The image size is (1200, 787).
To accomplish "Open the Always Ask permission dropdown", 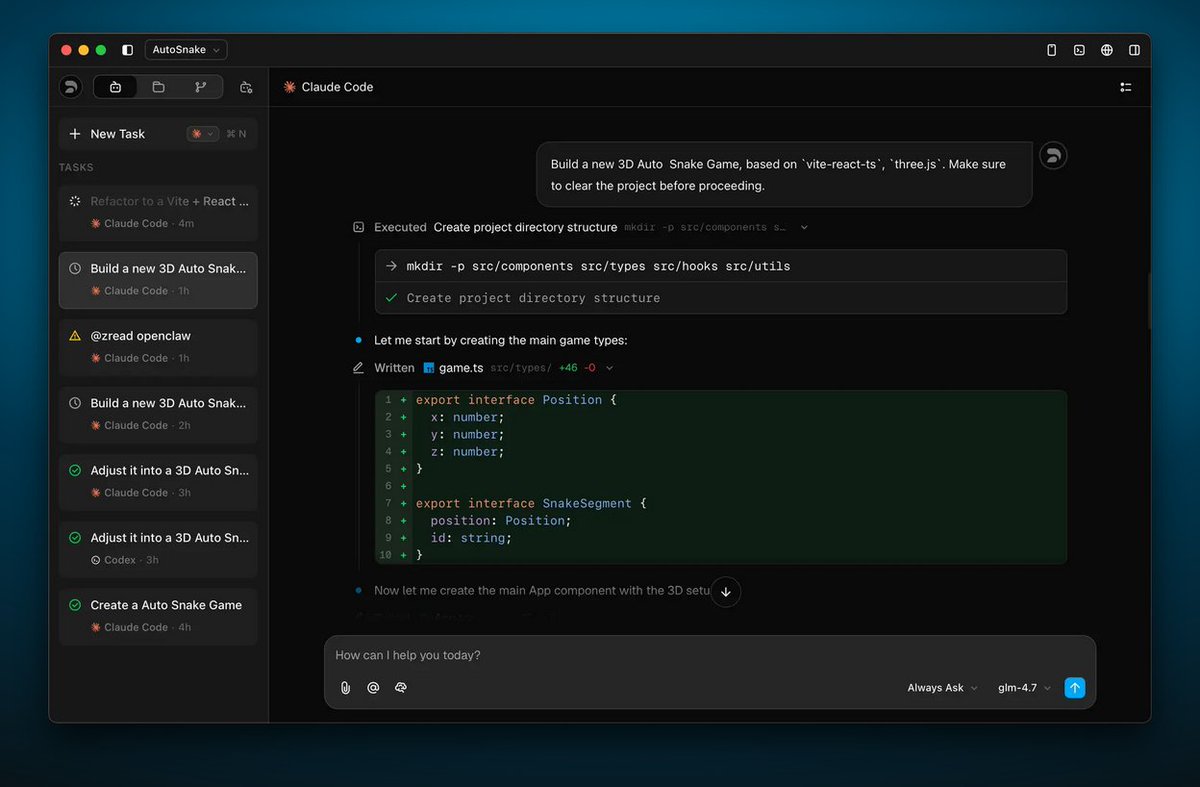I will coord(943,688).
